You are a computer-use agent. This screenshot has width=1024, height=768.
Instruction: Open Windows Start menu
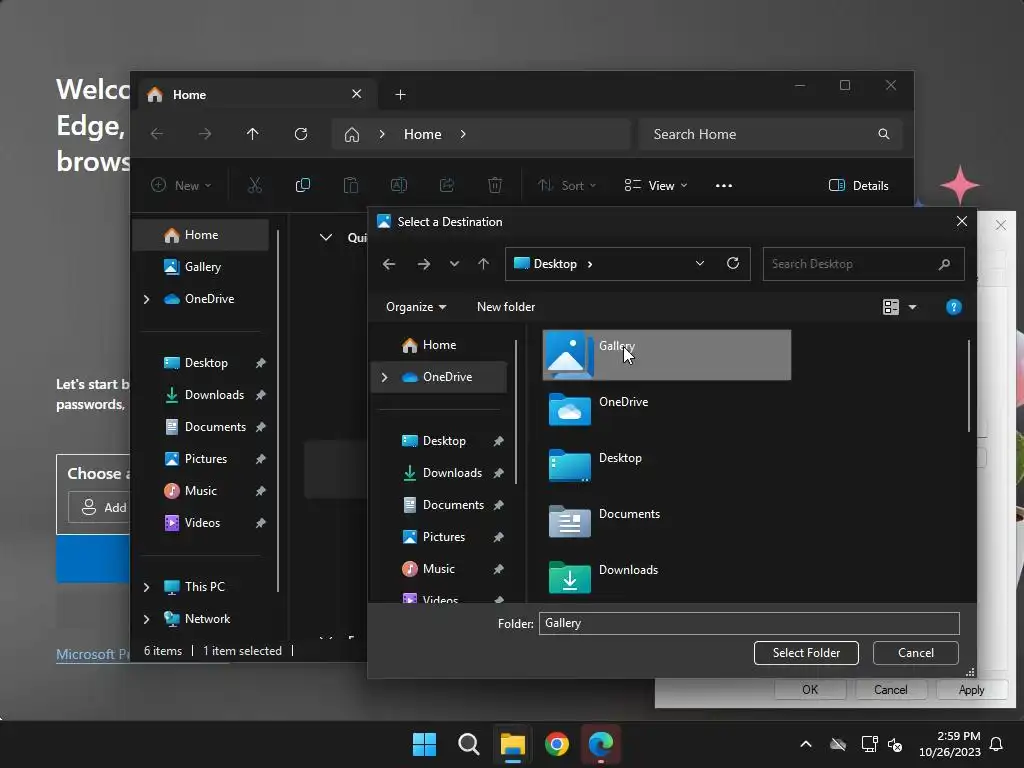click(424, 744)
